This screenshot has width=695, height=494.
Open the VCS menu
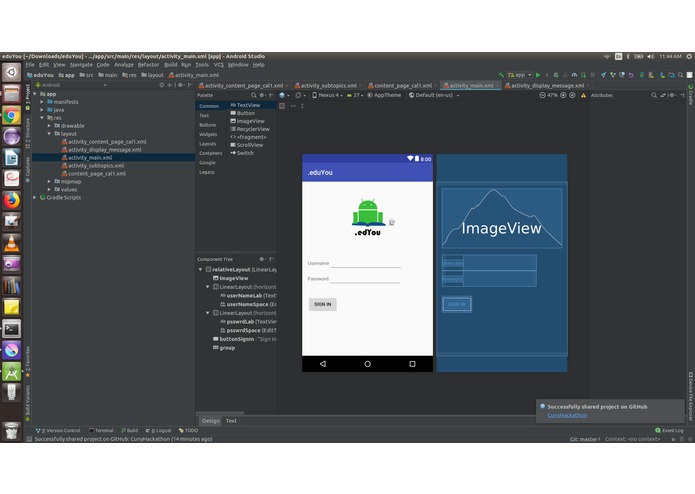coord(219,65)
